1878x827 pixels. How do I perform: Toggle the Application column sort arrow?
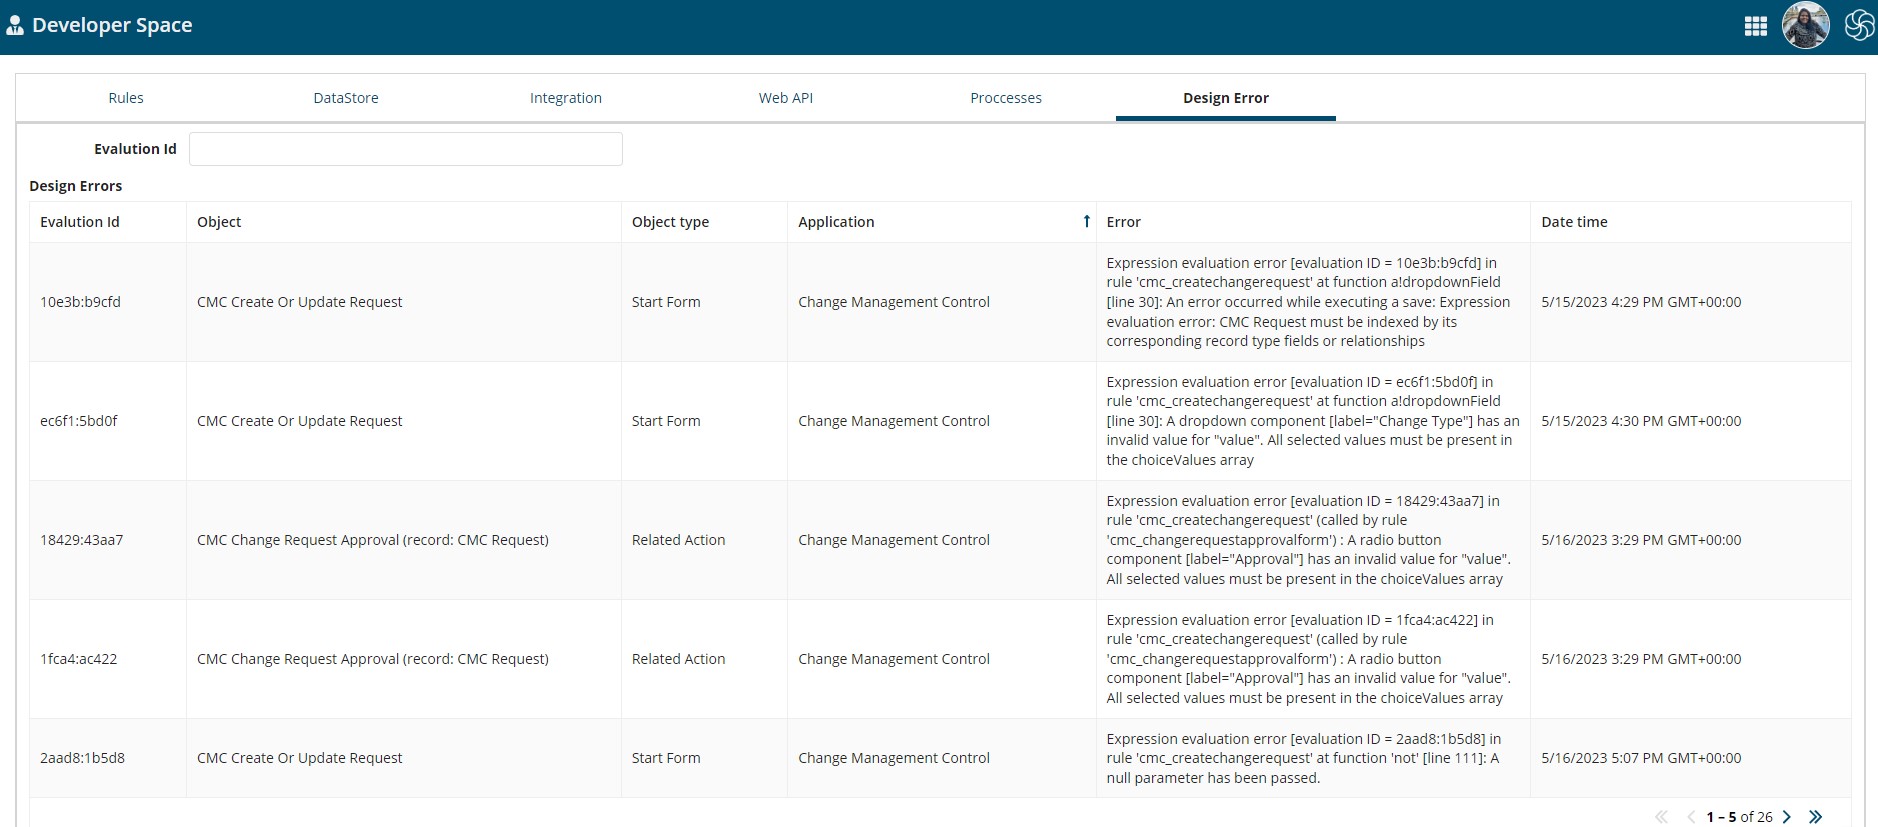[1086, 222]
